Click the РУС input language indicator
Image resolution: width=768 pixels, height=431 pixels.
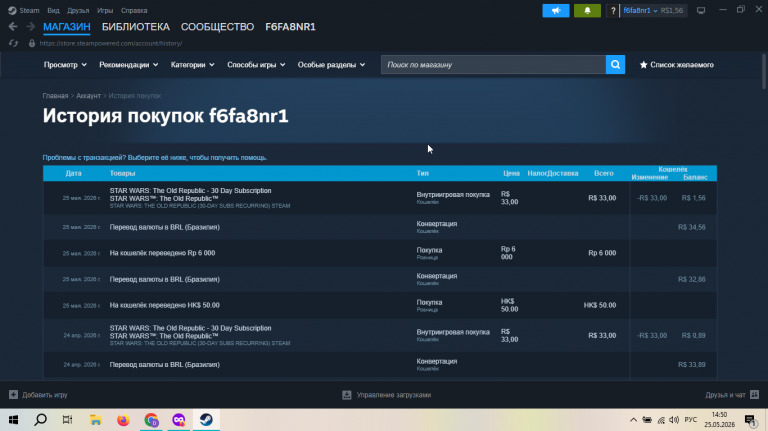point(691,420)
